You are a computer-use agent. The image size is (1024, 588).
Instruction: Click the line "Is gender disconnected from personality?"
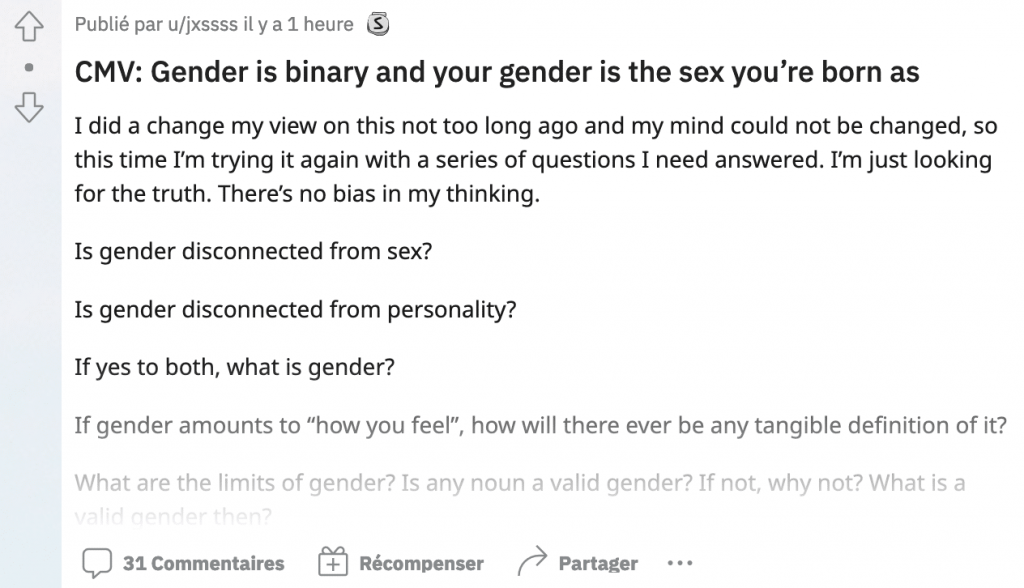click(x=295, y=309)
